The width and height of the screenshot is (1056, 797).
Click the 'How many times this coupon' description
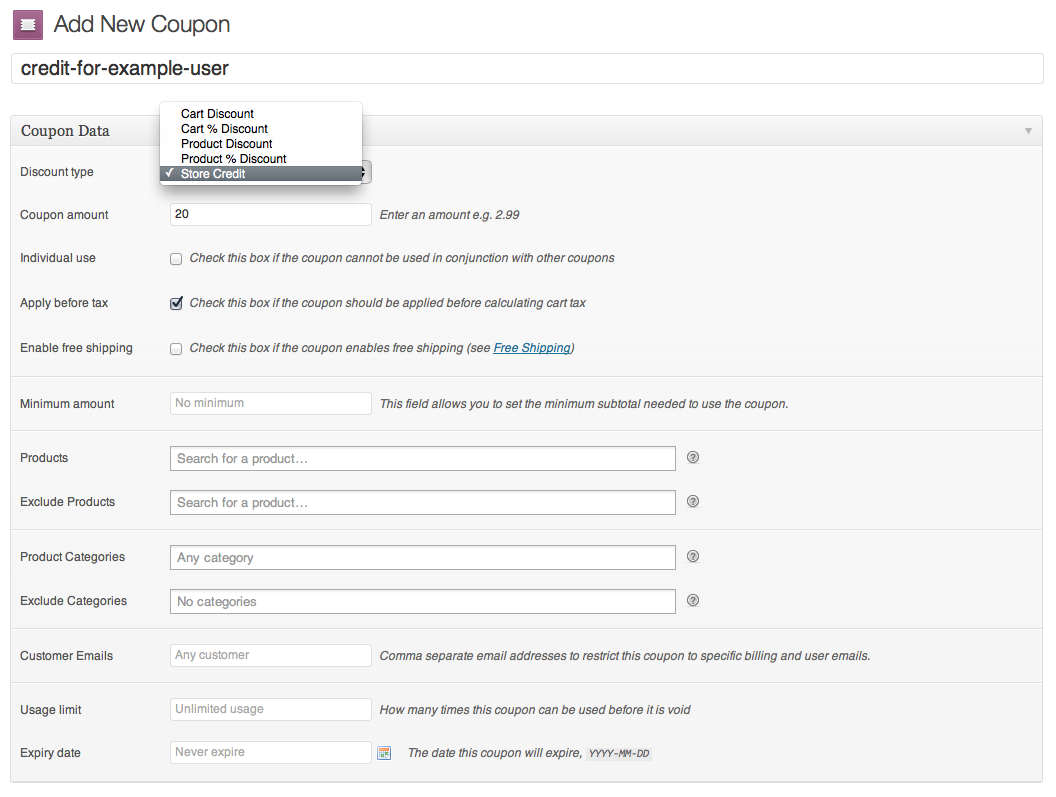click(x=535, y=709)
